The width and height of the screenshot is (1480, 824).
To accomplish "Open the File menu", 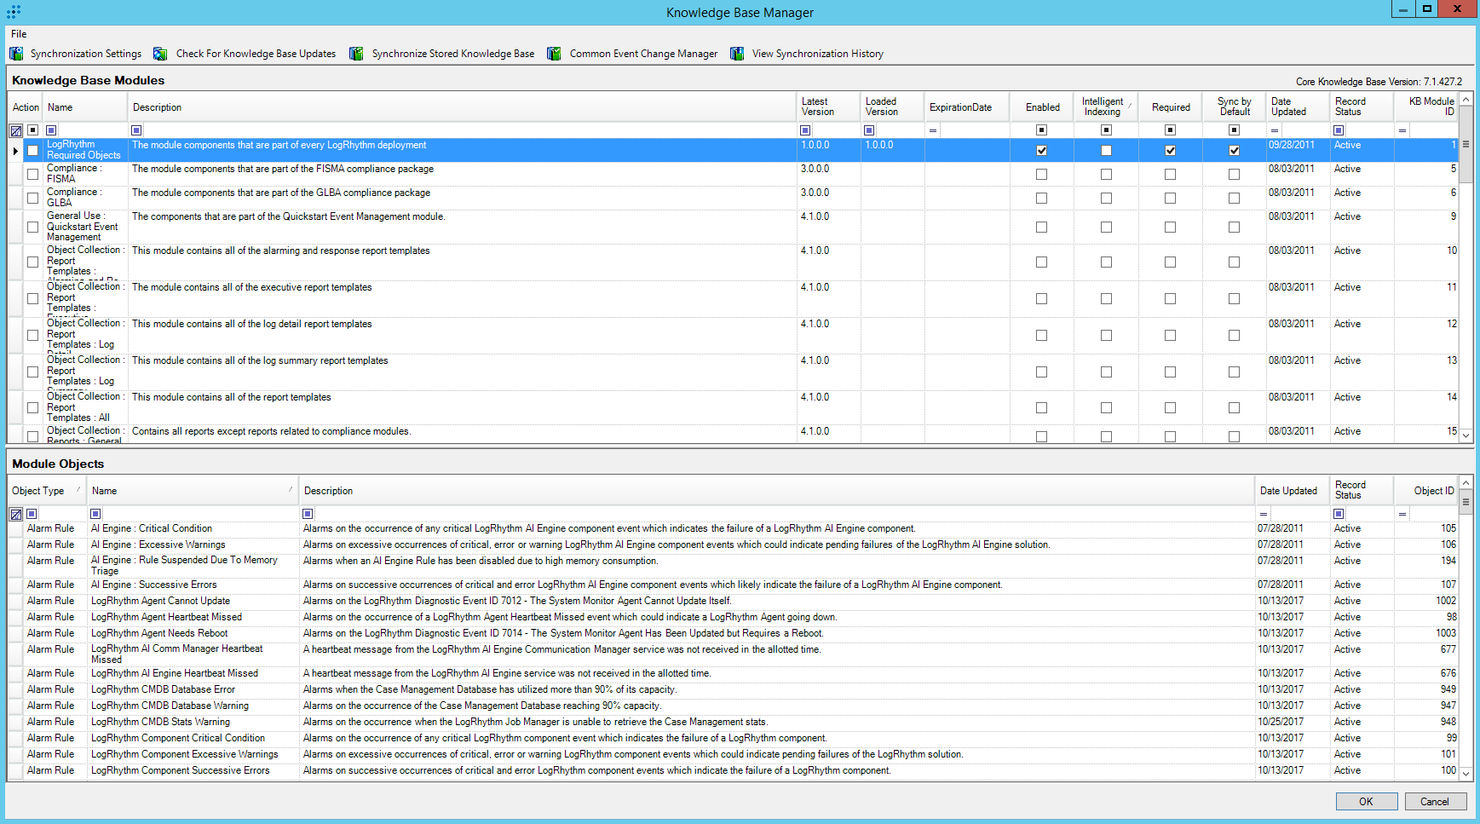I will point(18,33).
